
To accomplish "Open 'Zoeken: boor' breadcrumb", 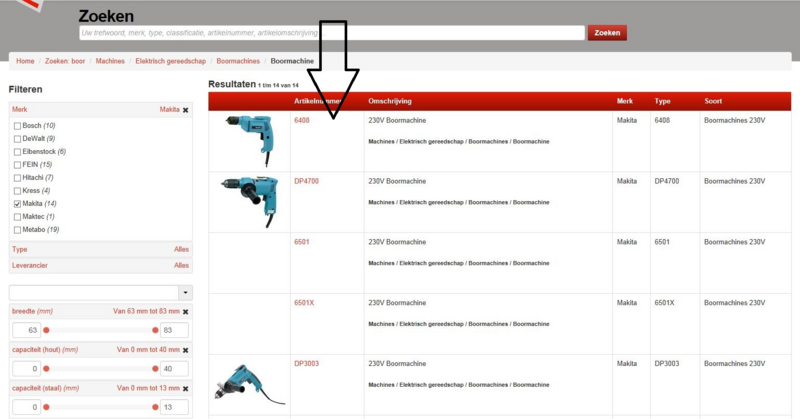I will [65, 61].
